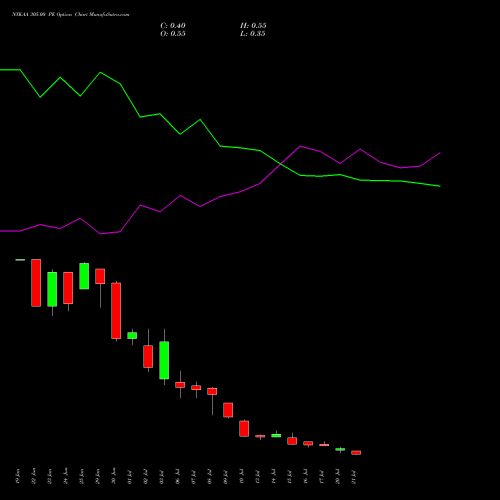Click the red candlestick for 22 Jun
This screenshot has height=500, width=500.
[36, 283]
